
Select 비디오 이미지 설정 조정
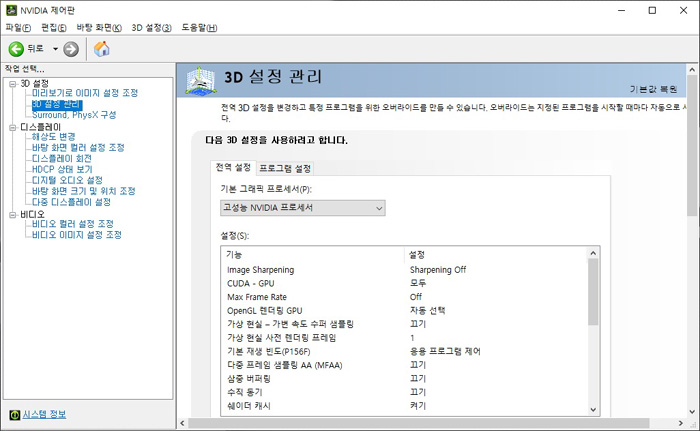76,234
